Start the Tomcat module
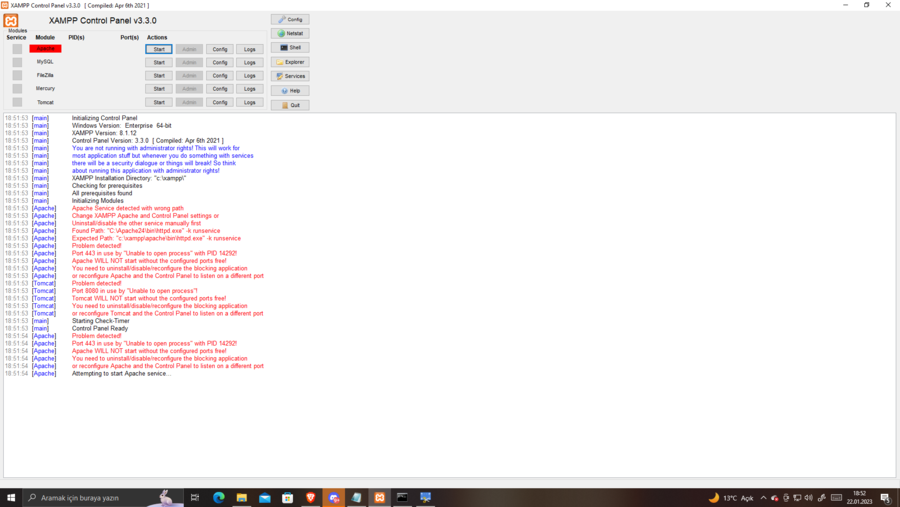900x507 pixels. pos(159,102)
